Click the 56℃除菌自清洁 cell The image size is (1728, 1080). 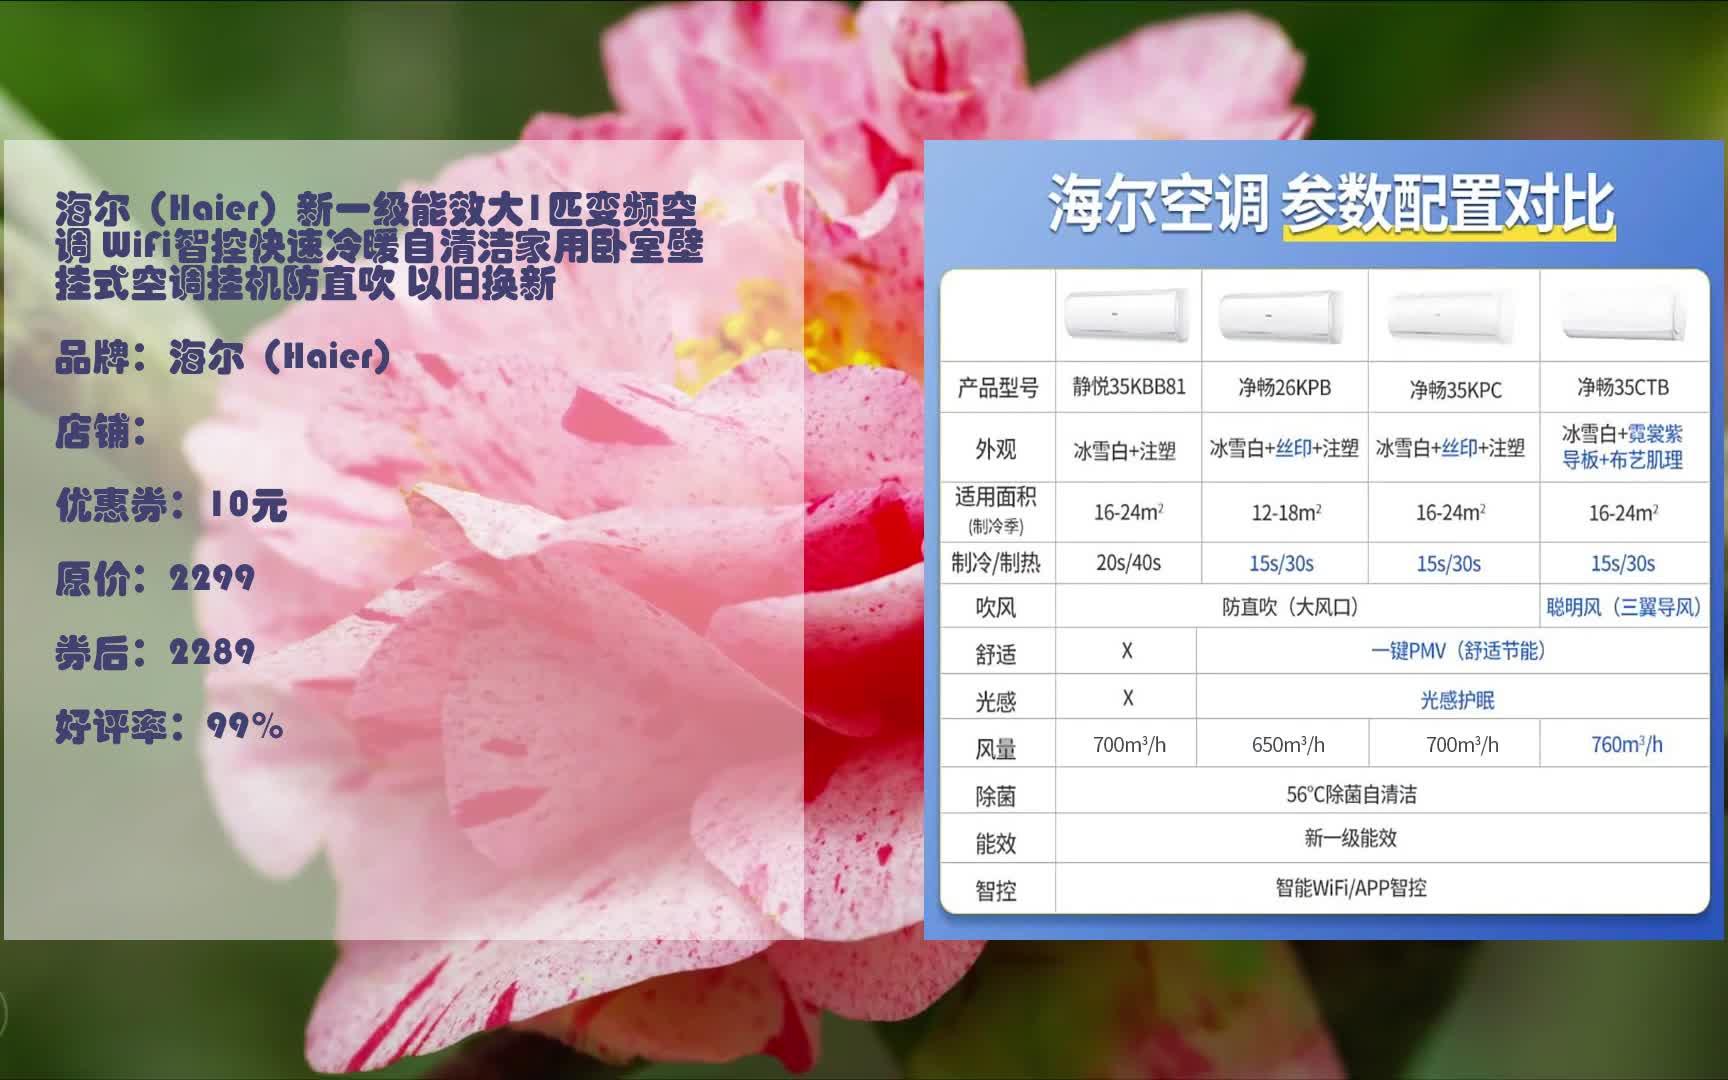tap(1351, 795)
